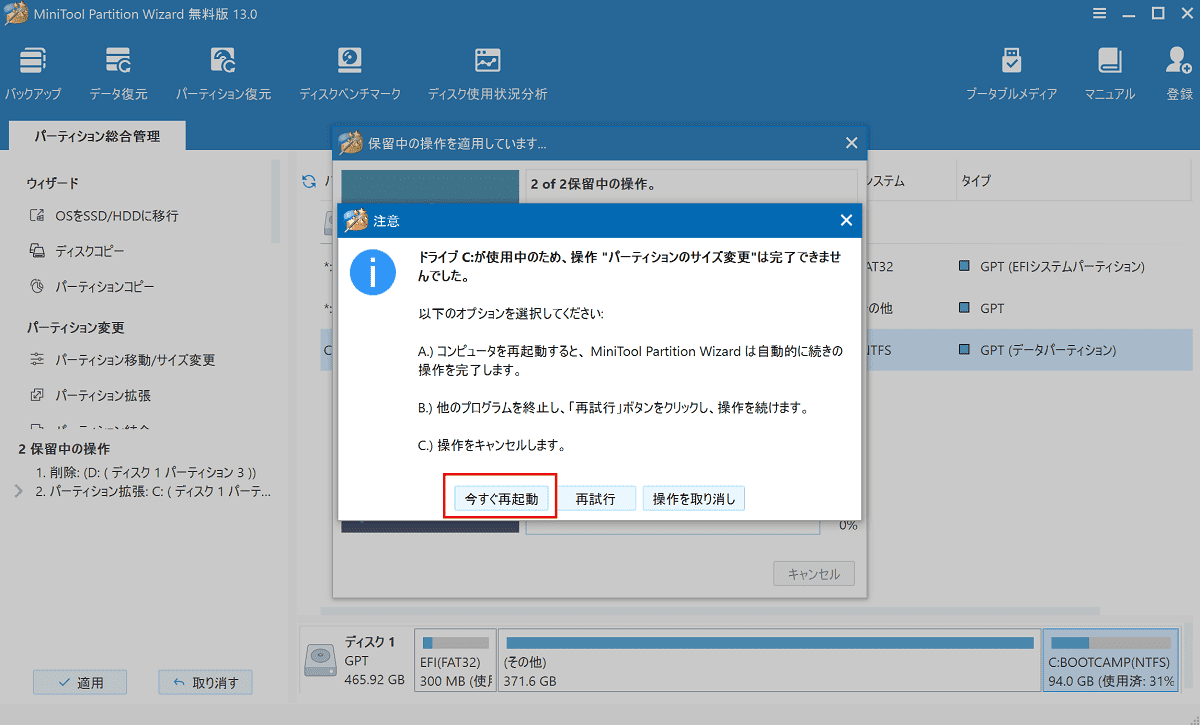The height and width of the screenshot is (725, 1200).
Task: Select ディスク 1 GPT disk icon
Action: 321,661
